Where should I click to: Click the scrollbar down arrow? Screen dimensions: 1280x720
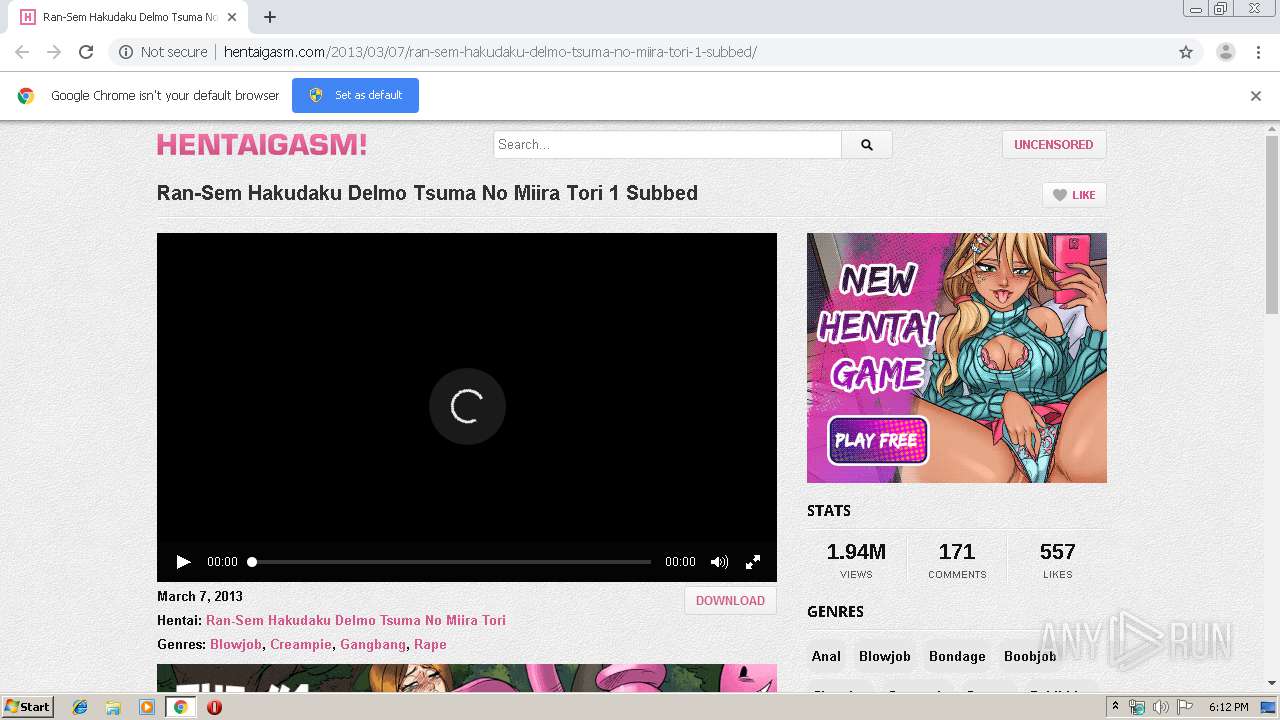coord(1271,683)
